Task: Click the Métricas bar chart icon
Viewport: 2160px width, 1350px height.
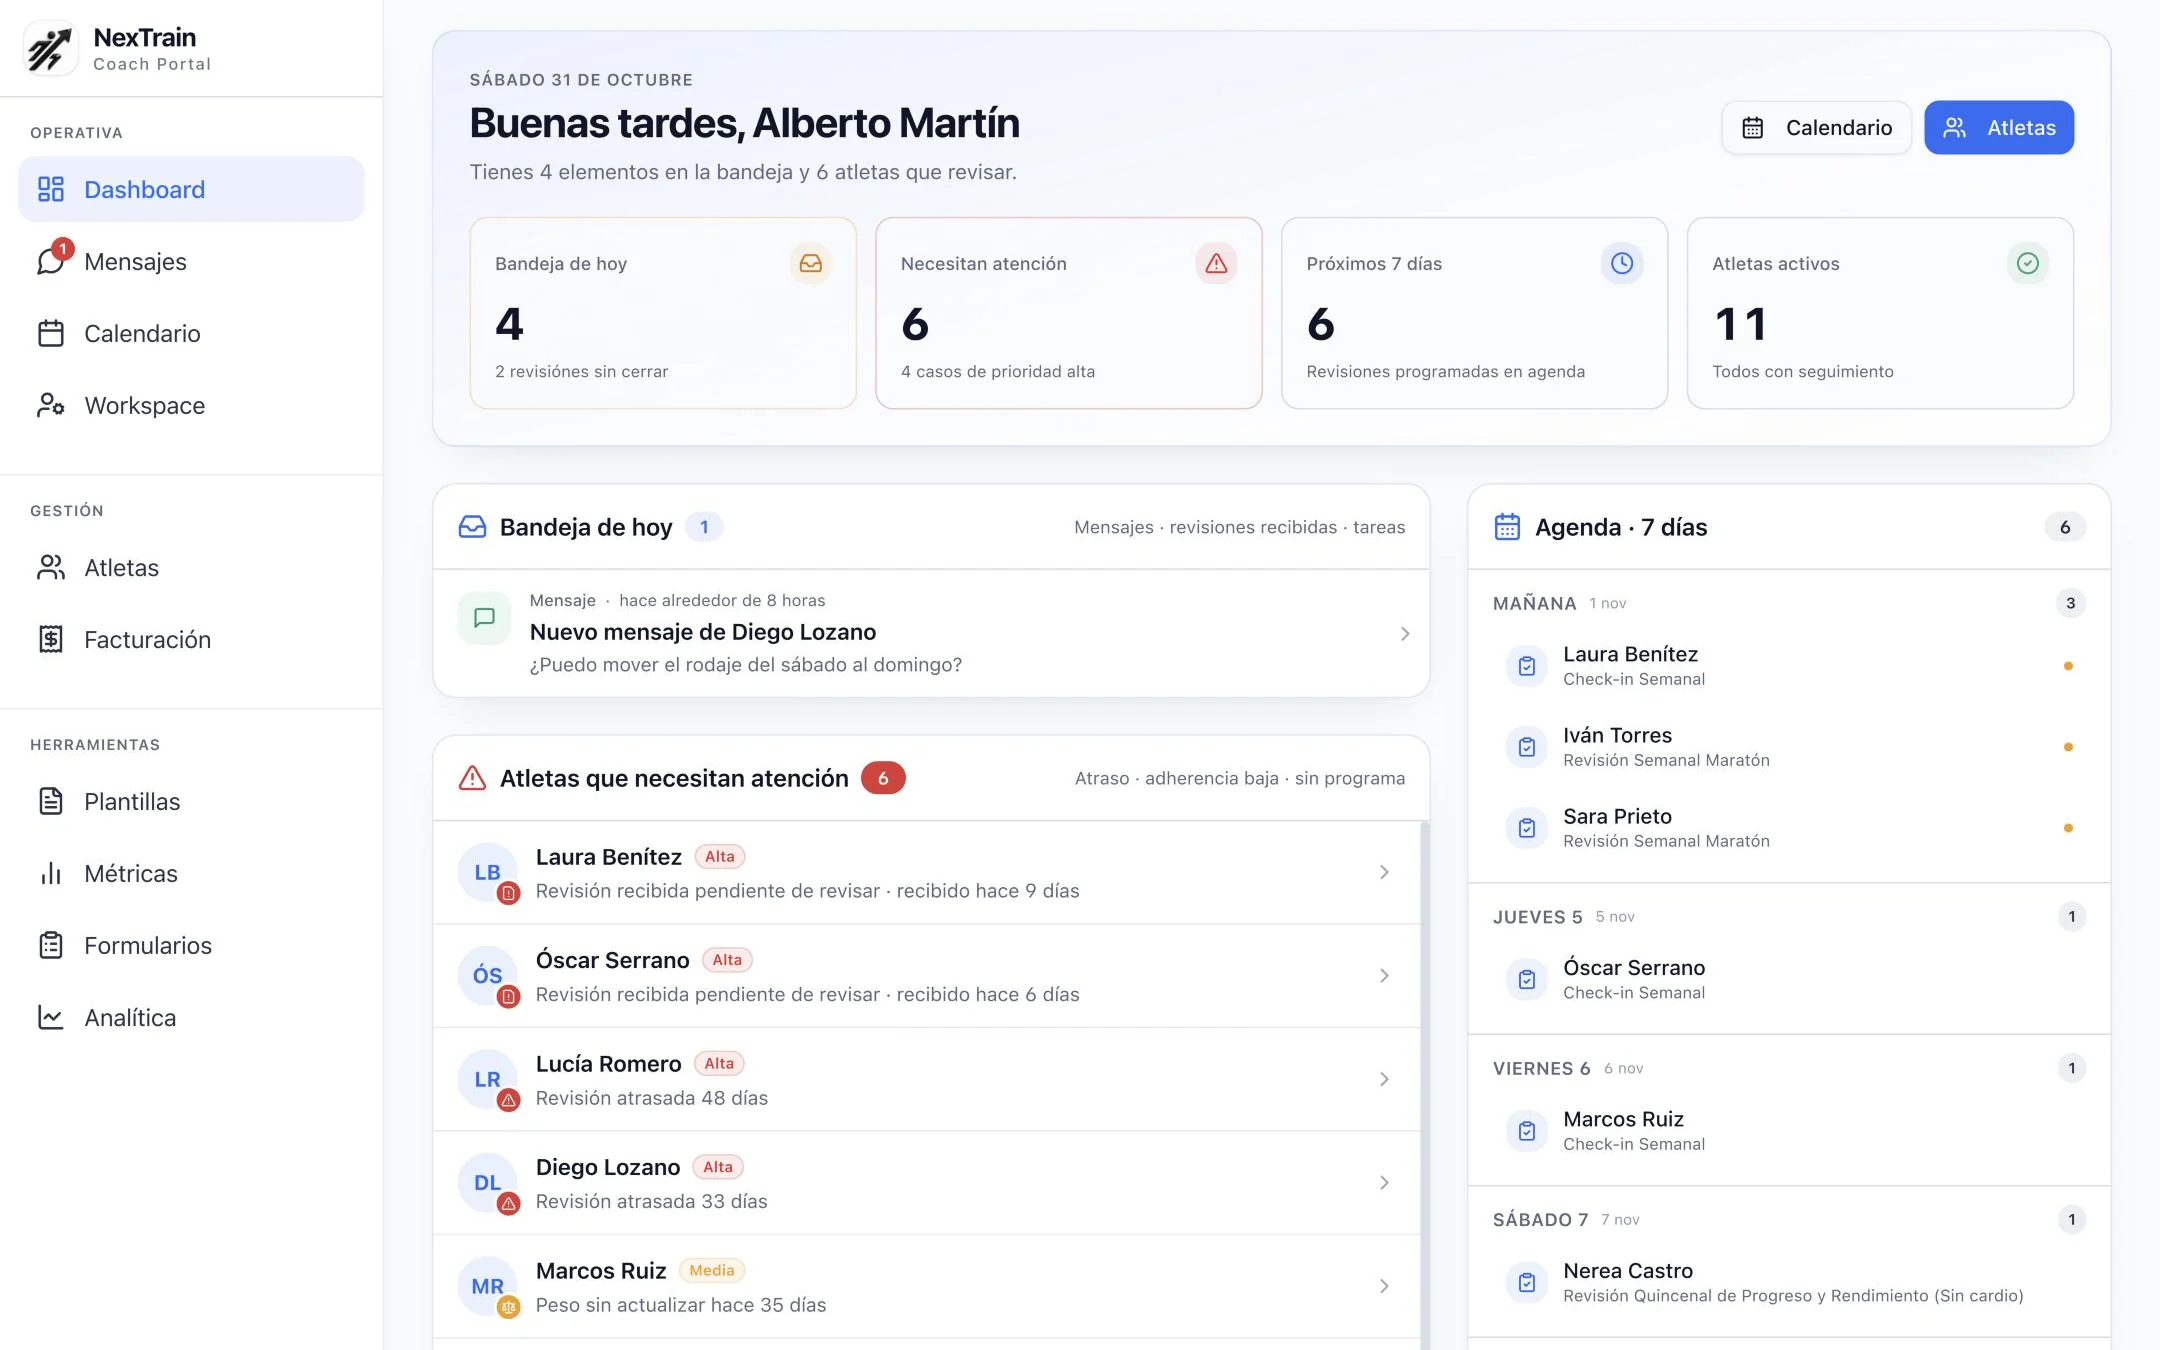Action: pos(51,873)
